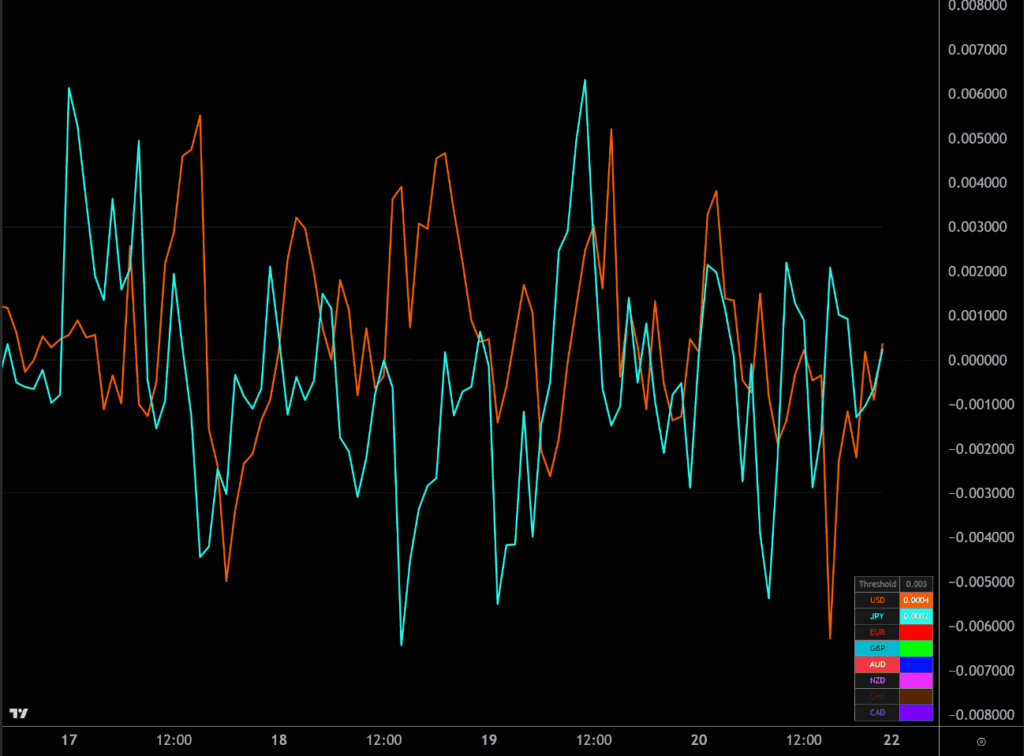Open chart settings gear at bottom-right corner

click(x=980, y=740)
